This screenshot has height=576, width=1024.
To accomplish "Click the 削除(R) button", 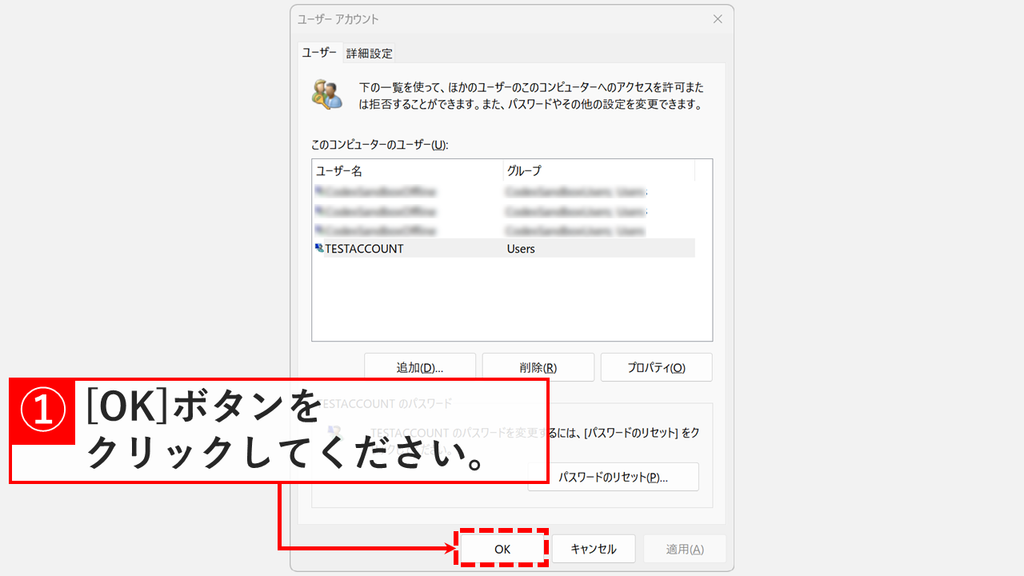I will (x=538, y=368).
